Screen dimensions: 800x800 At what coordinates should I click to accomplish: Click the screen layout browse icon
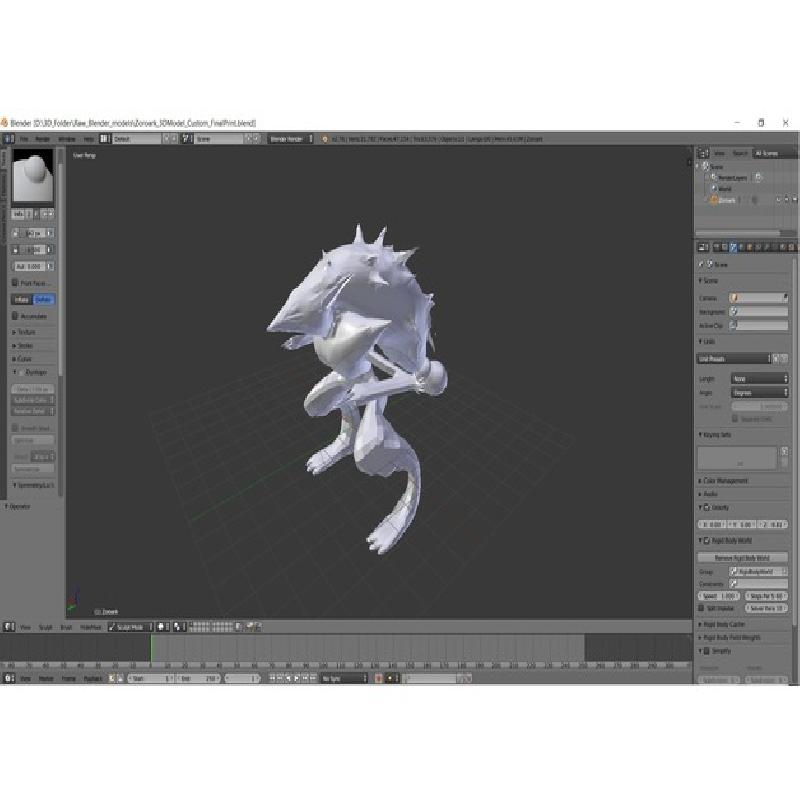coord(104,139)
